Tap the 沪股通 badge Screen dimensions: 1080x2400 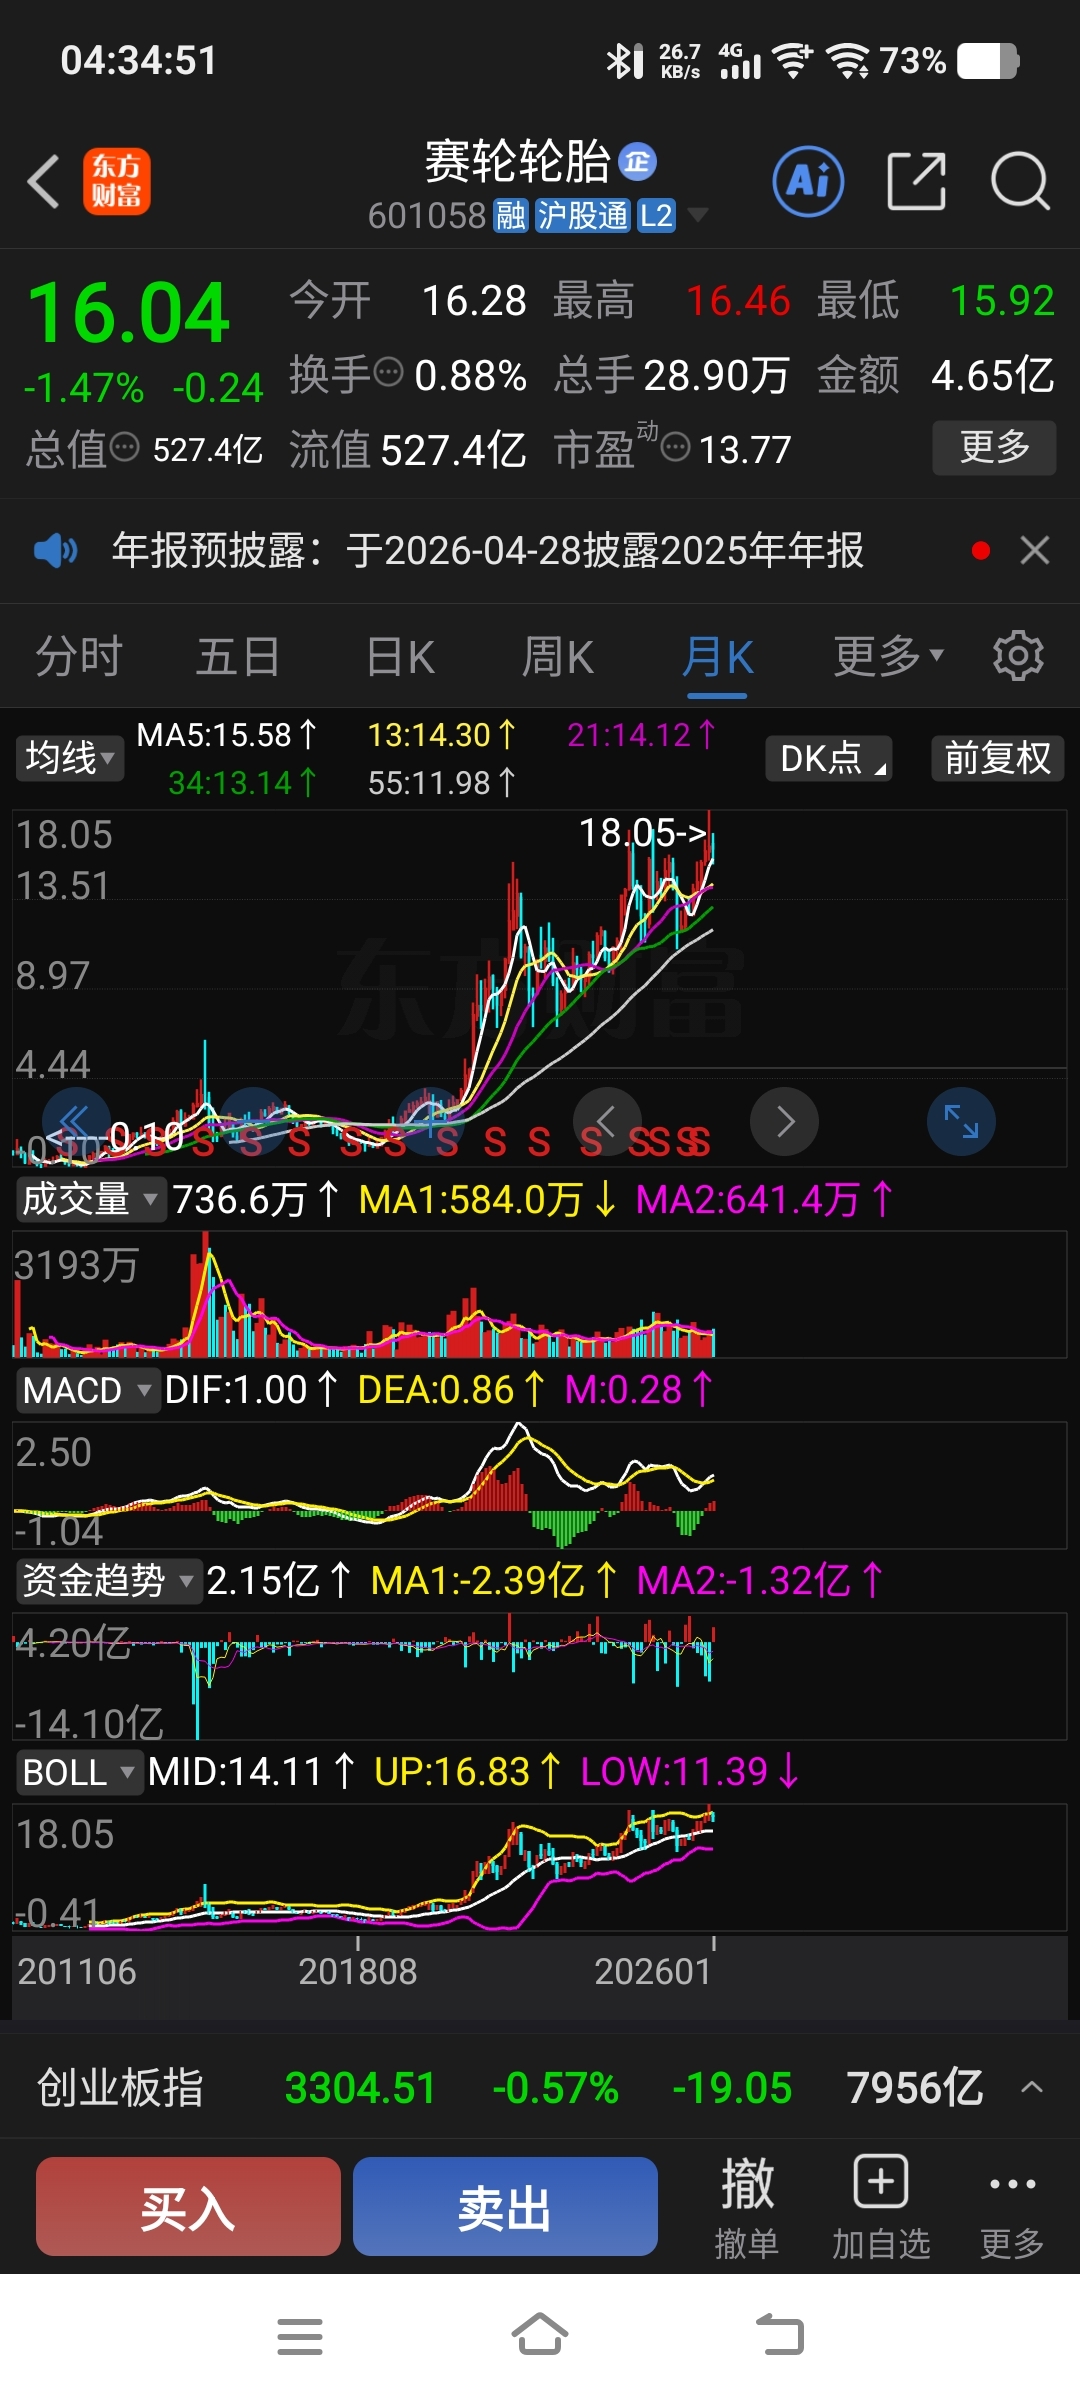pos(583,215)
